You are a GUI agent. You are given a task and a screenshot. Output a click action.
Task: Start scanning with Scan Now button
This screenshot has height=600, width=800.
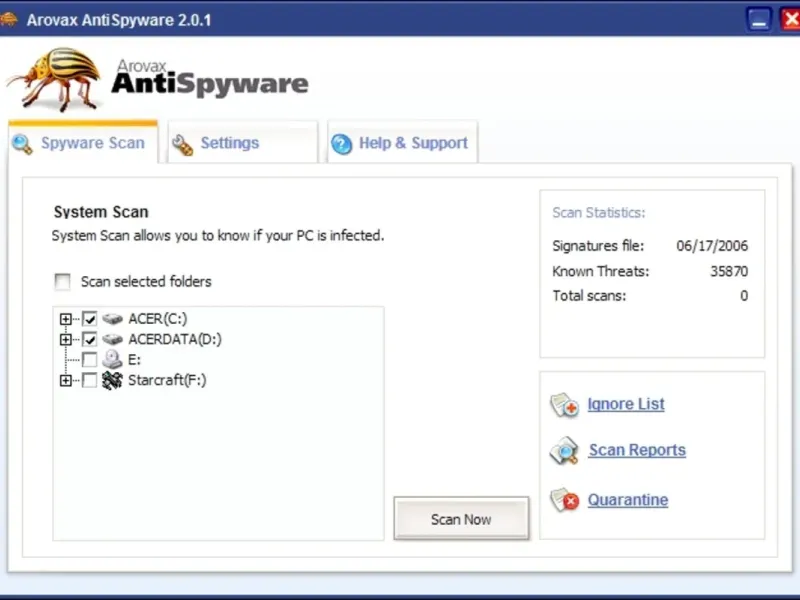(x=461, y=519)
